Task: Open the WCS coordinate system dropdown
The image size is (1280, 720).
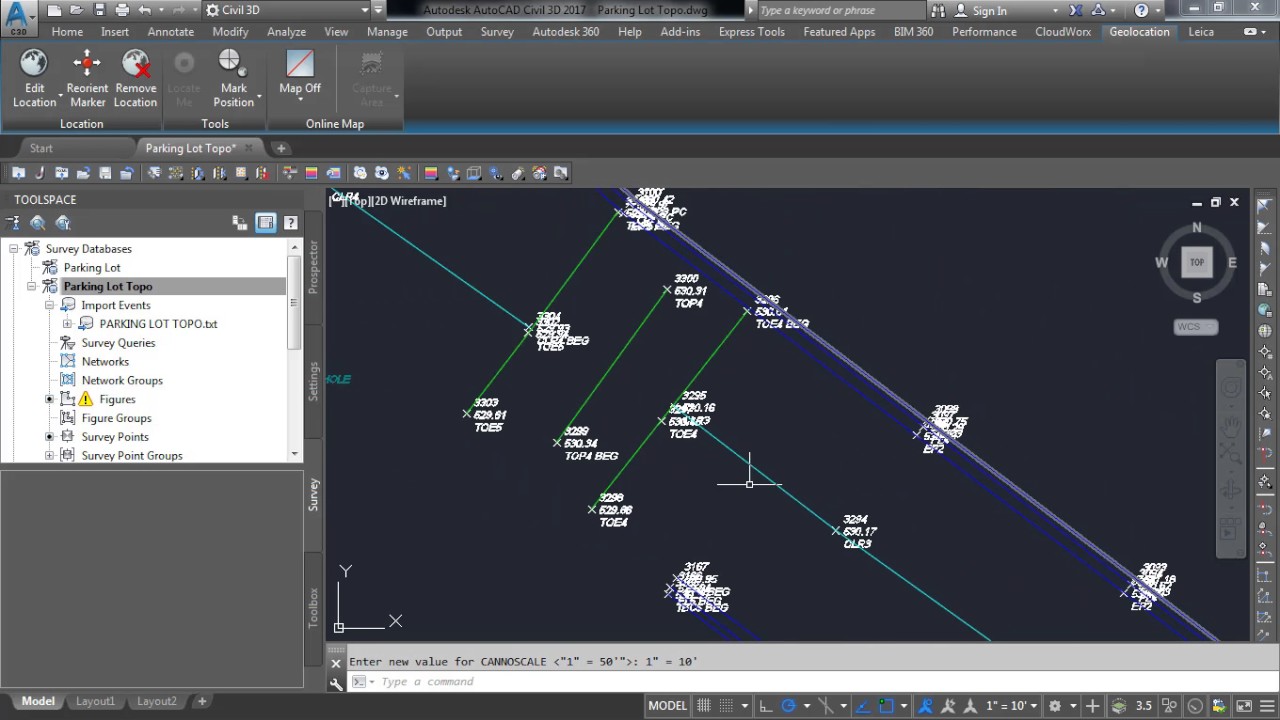Action: [x=1195, y=327]
